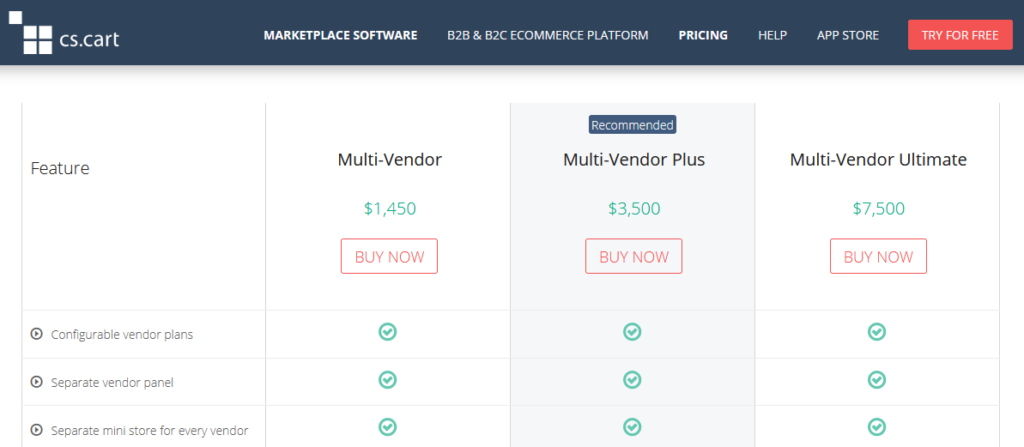The height and width of the screenshot is (447, 1024).
Task: Click Multi-Vendor Plus checkmark for Configurable vendor plans
Action: pyautogui.click(x=632, y=332)
